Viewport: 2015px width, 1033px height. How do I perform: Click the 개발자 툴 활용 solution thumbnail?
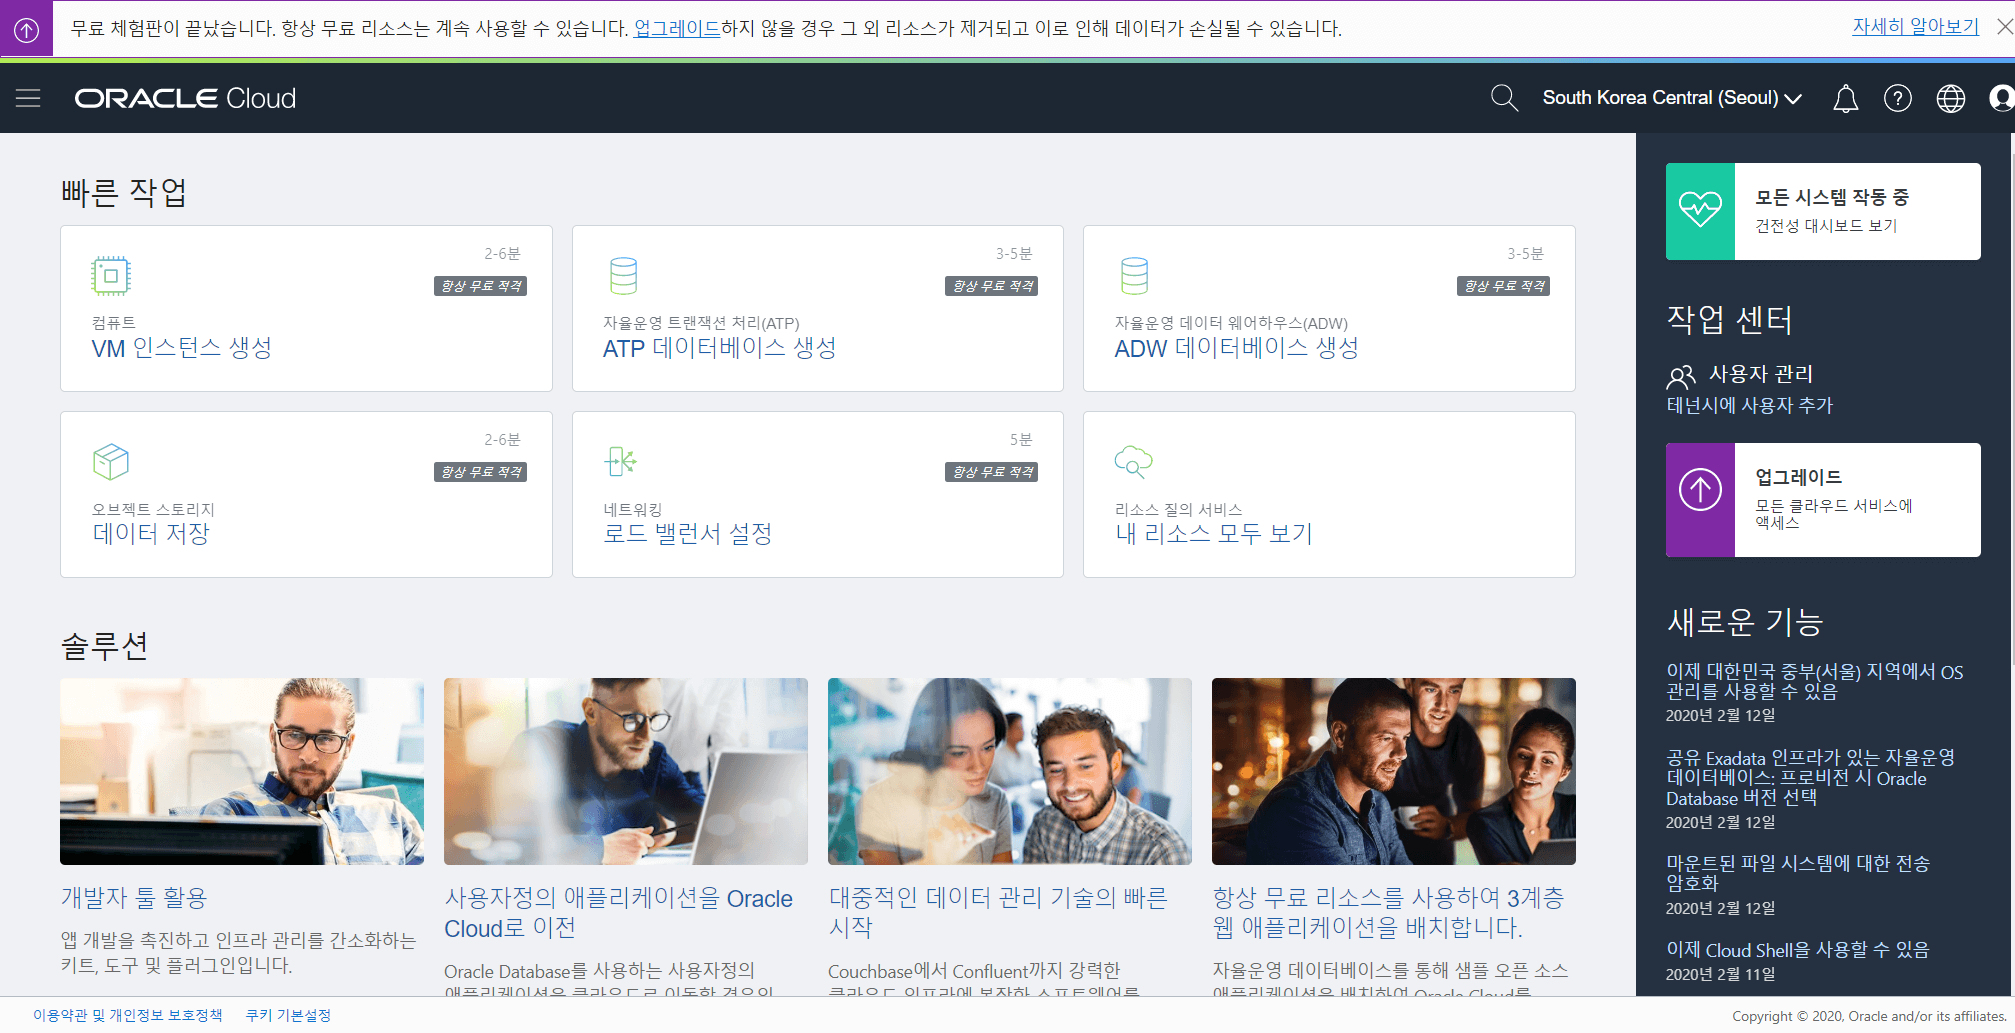point(242,771)
